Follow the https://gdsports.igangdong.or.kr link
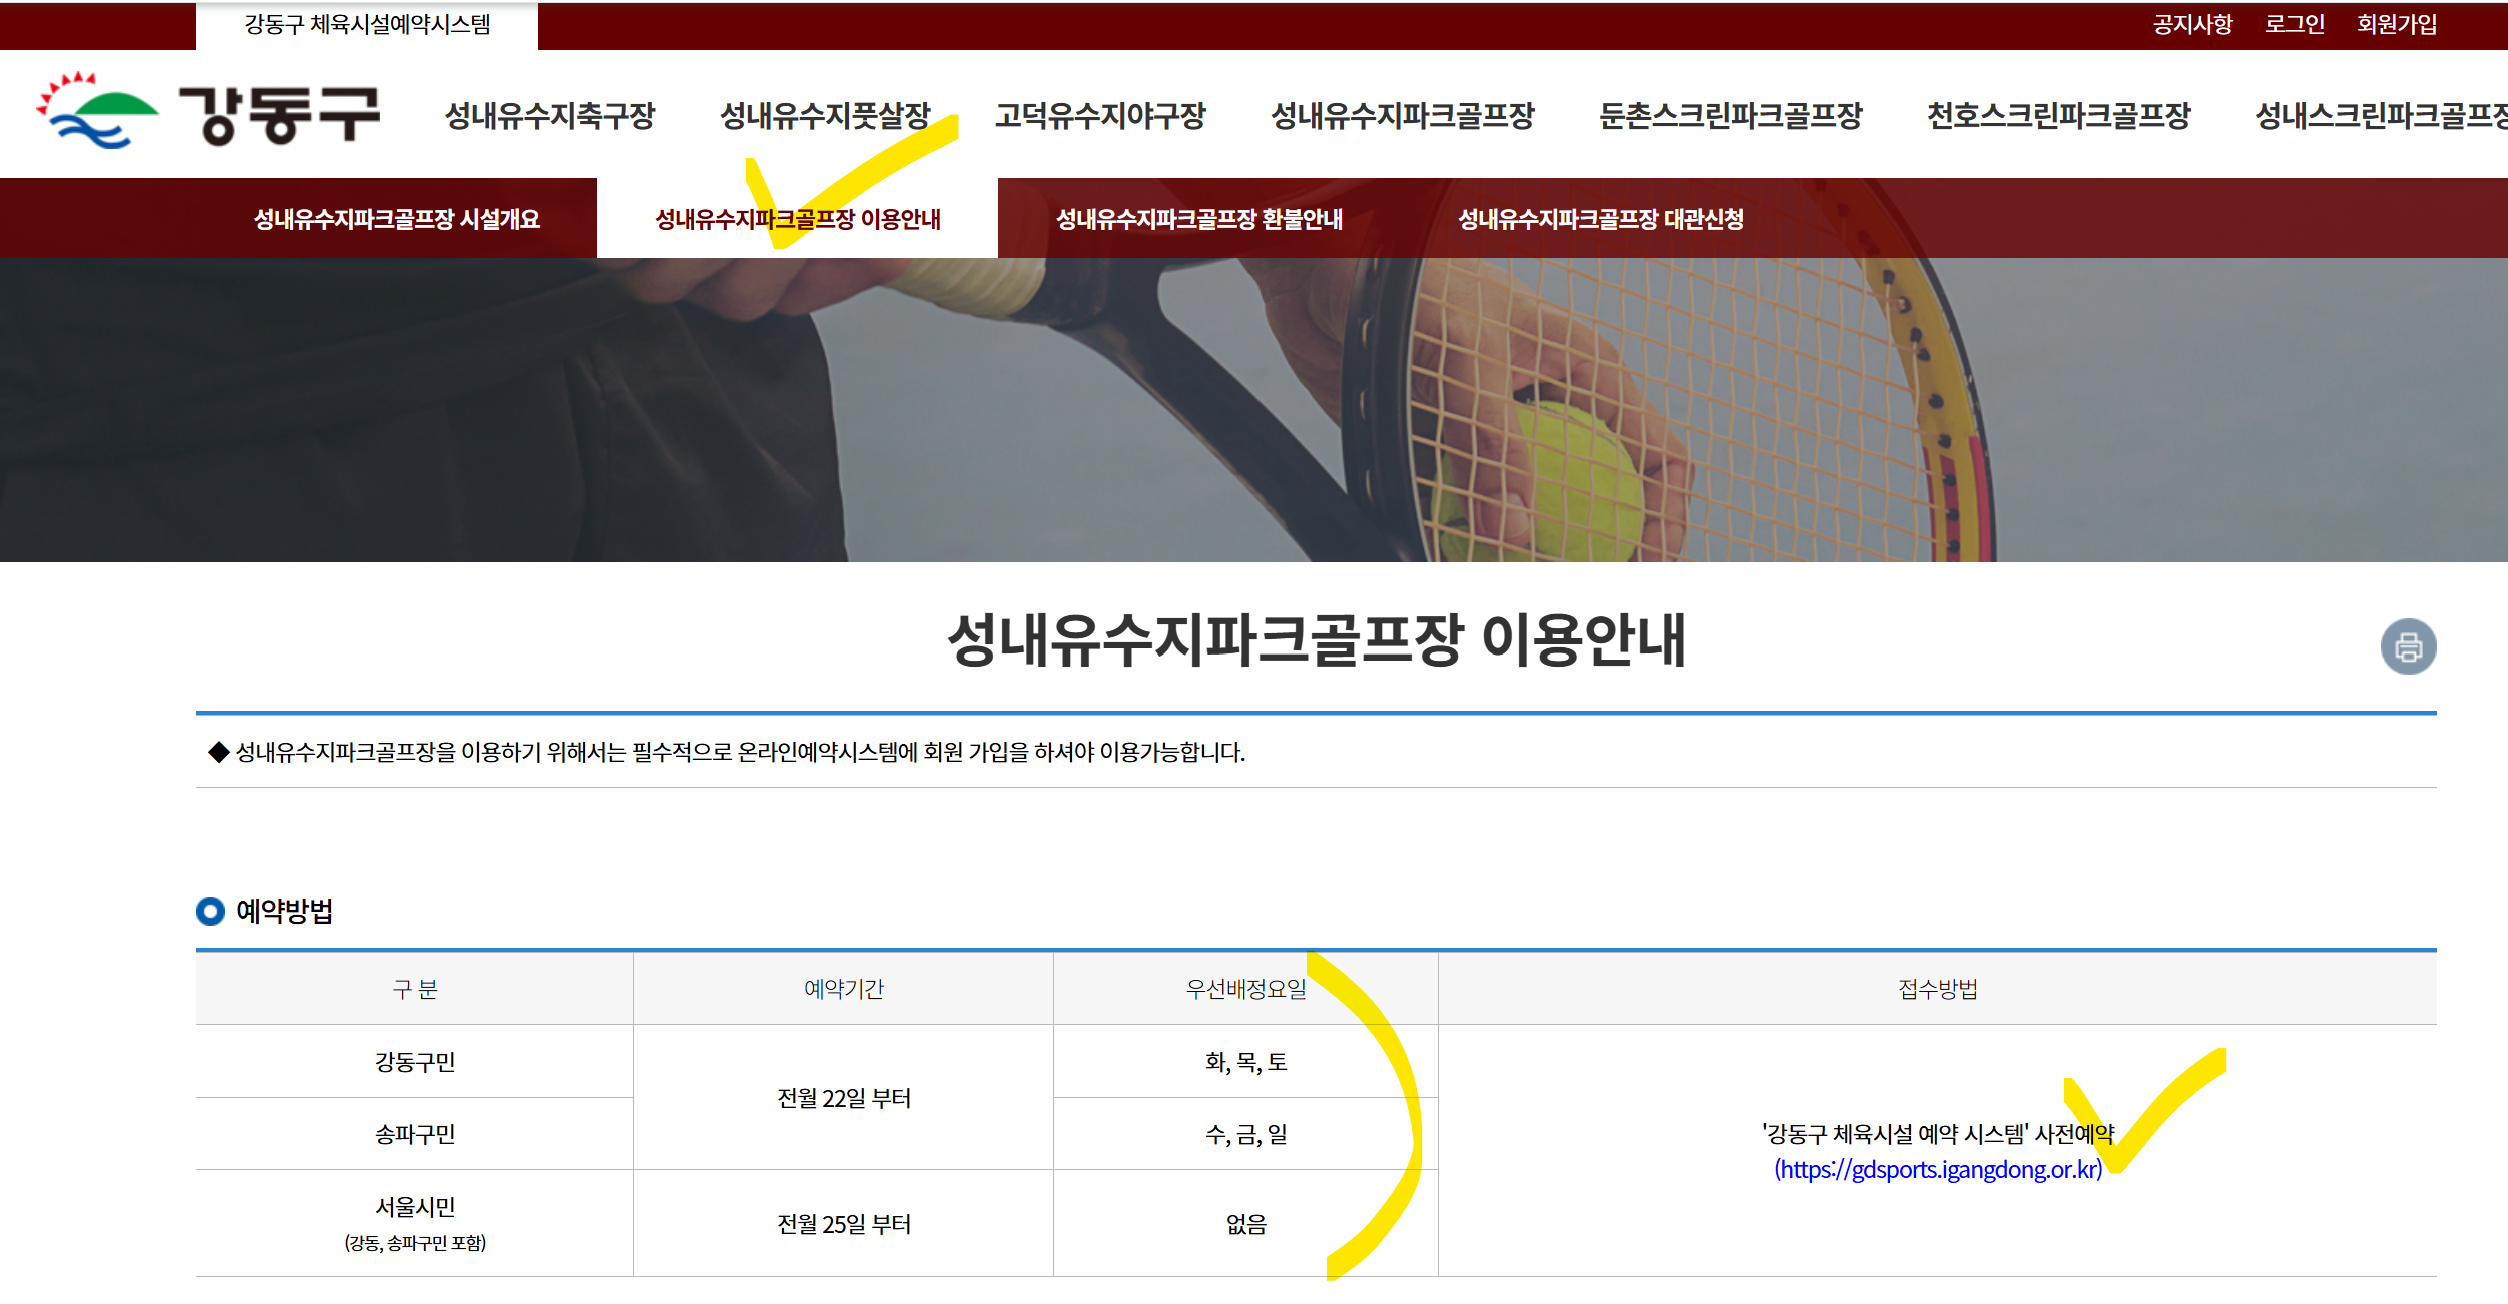The height and width of the screenshot is (1304, 2508). pos(1937,1169)
